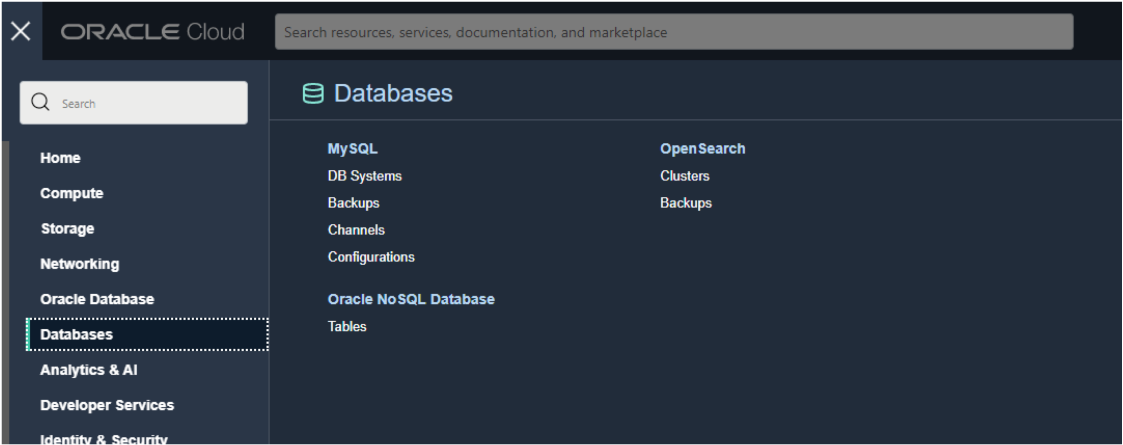This screenshot has height=445, width=1123.
Task: Click the OpenSearch section heading
Action: 703,149
